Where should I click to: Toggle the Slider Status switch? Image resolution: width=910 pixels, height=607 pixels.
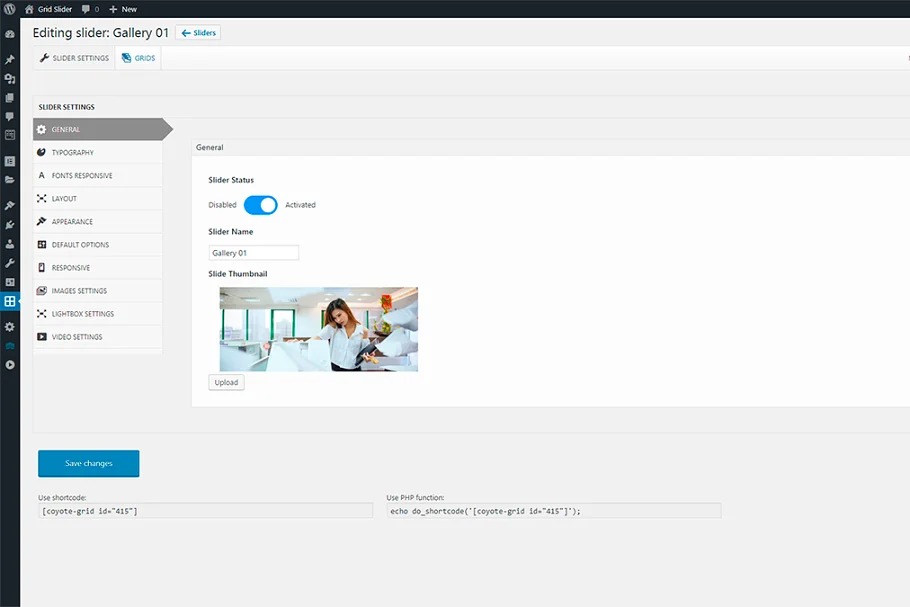(260, 205)
